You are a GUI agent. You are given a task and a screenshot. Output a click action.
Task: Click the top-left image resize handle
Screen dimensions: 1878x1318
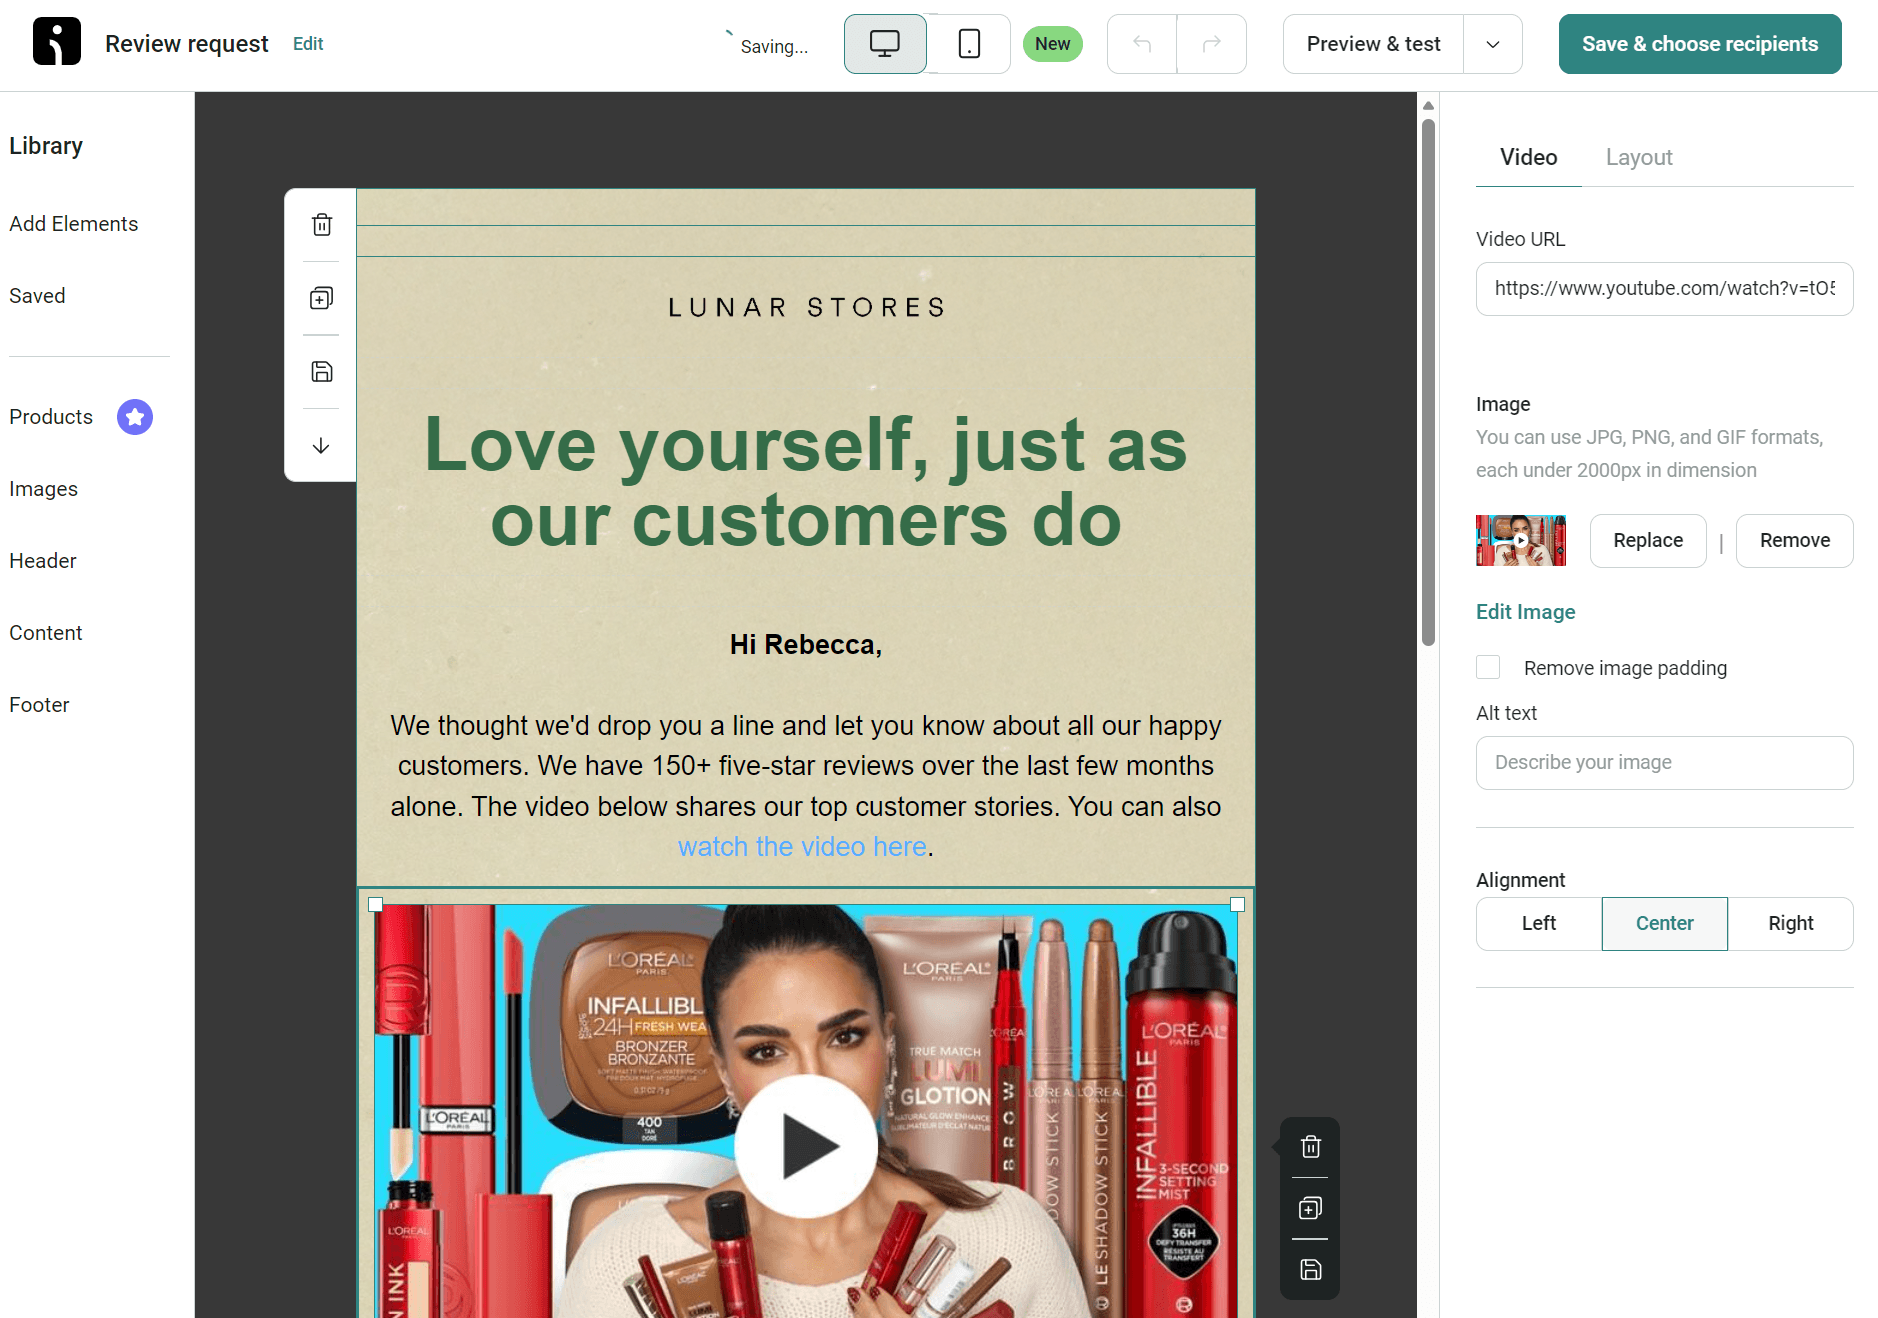tap(375, 904)
